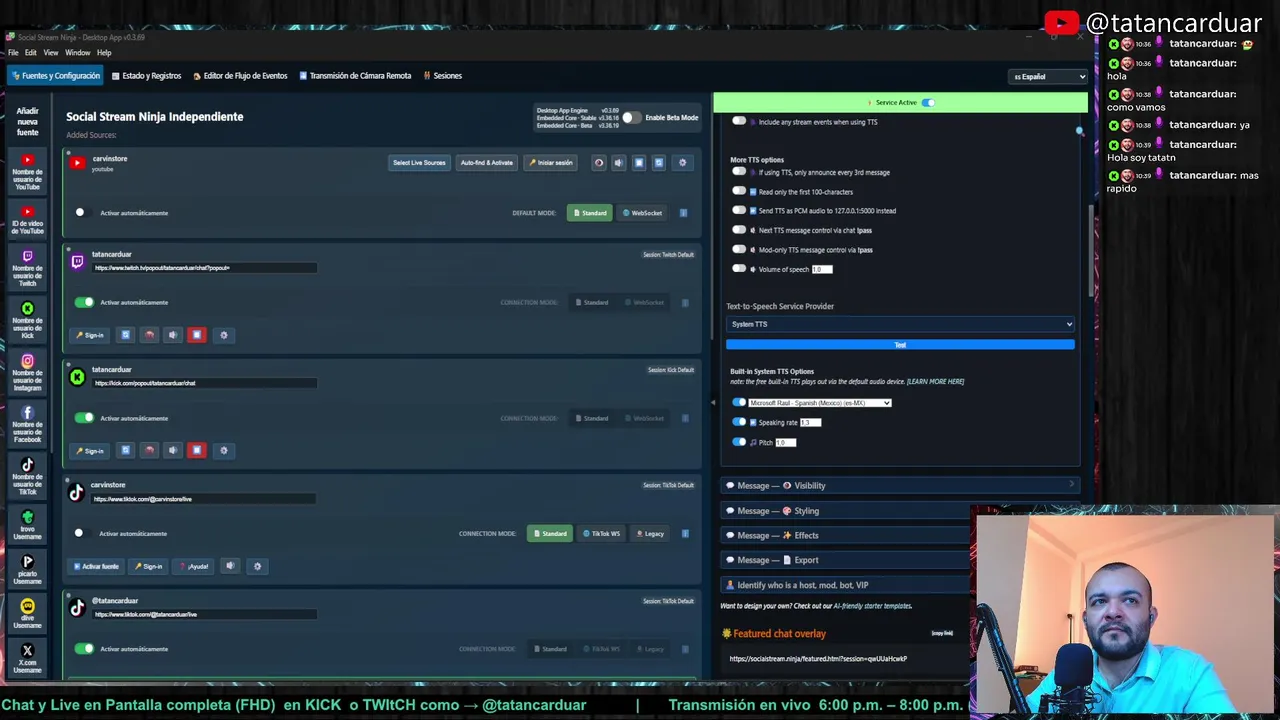The height and width of the screenshot is (720, 1280).
Task: Switch to Editor de Flujo de Eventos tab
Action: point(240,76)
